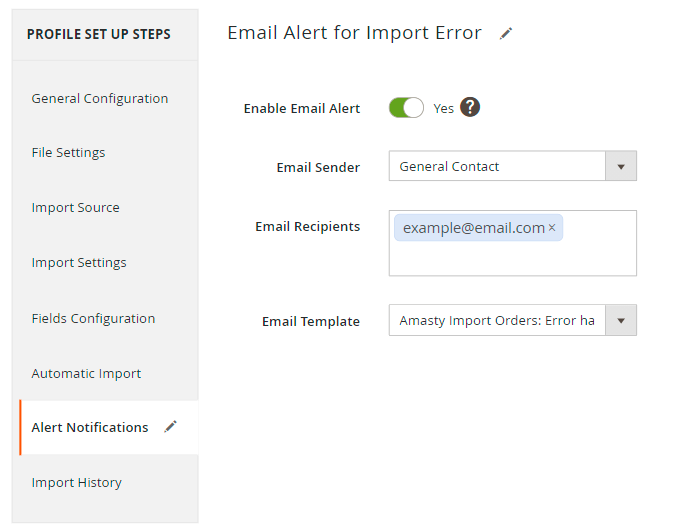Viewport: 684px width, 532px height.
Task: Open Import Settings step
Action: tap(79, 262)
